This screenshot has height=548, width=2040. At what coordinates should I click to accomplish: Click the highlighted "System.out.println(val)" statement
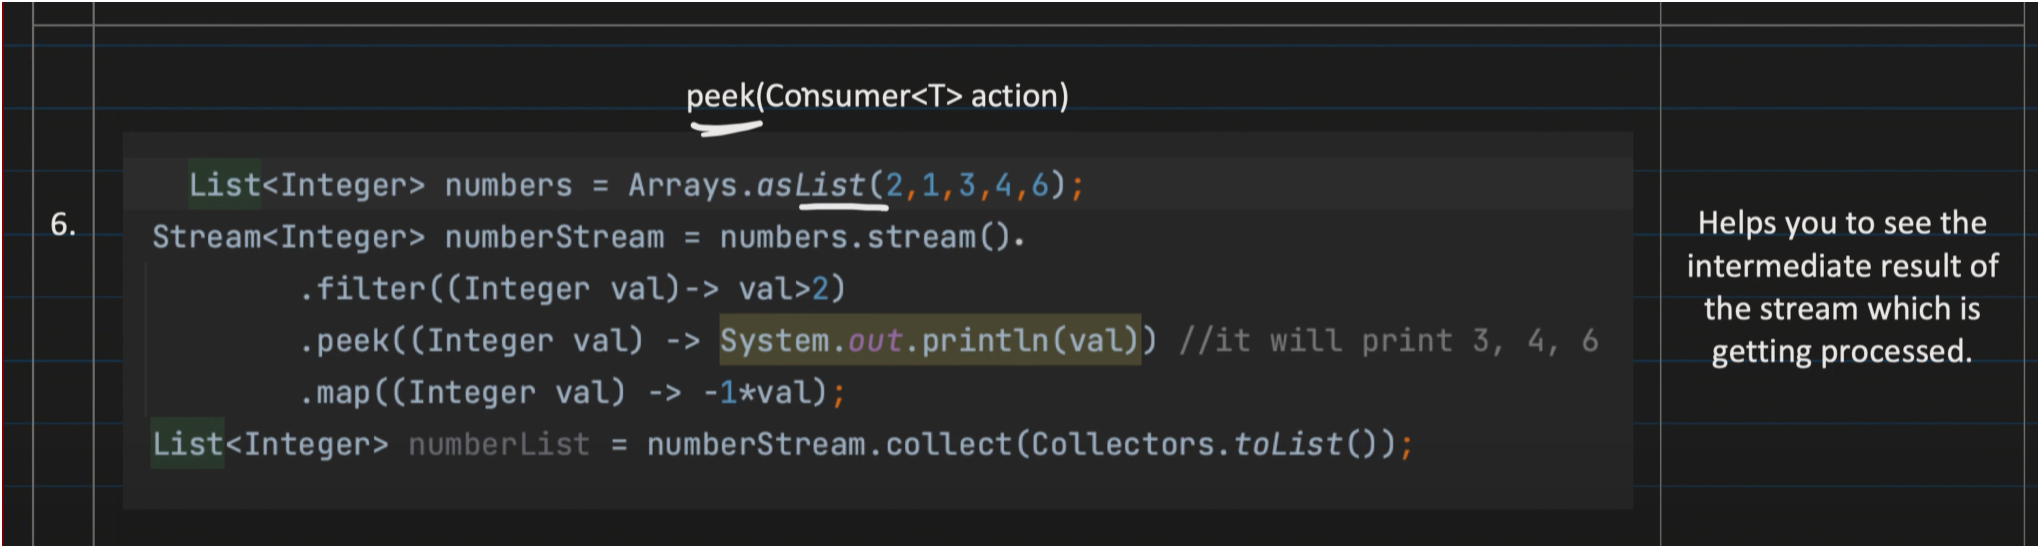[930, 341]
